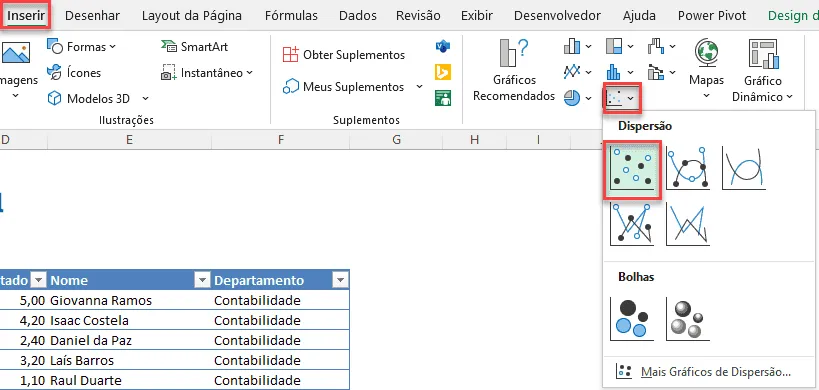Expand the Modelos 3D dropdown arrow
819x390 pixels.
click(x=145, y=98)
